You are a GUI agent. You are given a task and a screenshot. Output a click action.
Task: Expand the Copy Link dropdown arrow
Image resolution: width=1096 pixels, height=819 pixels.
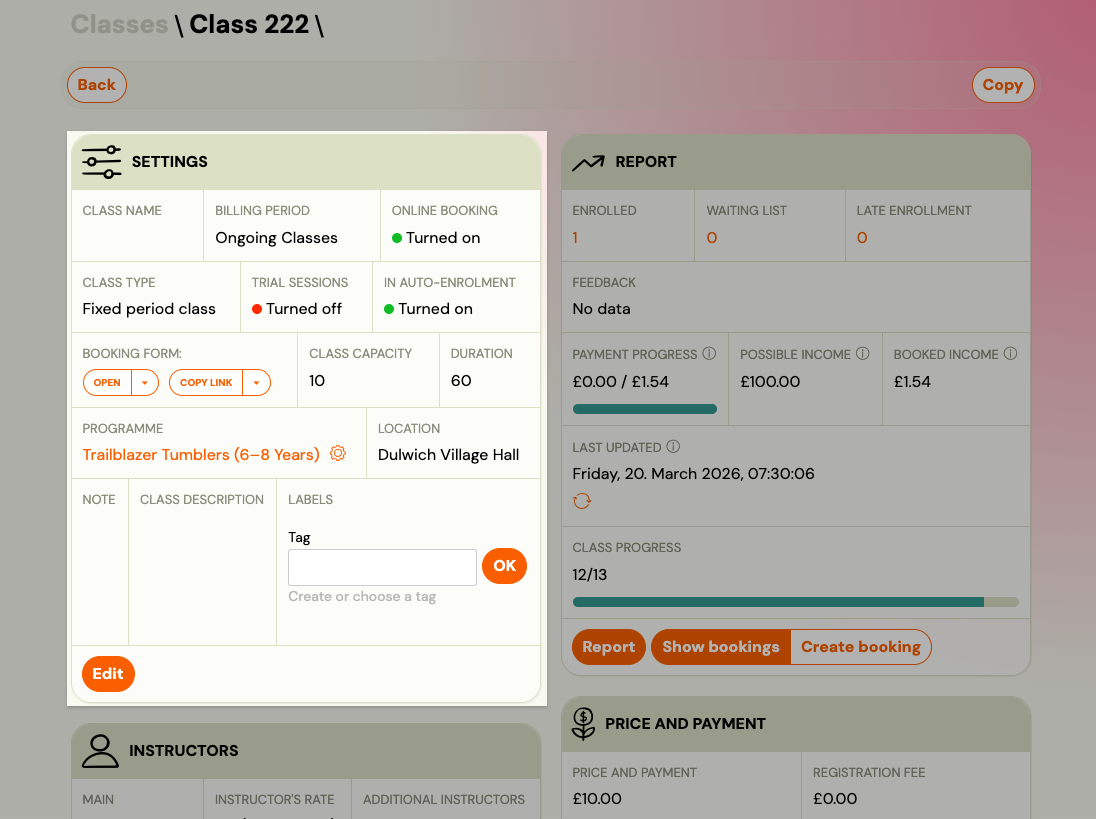tap(256, 383)
